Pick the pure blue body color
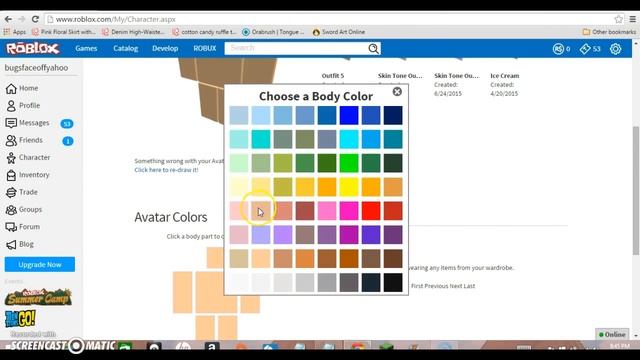 (x=349, y=116)
